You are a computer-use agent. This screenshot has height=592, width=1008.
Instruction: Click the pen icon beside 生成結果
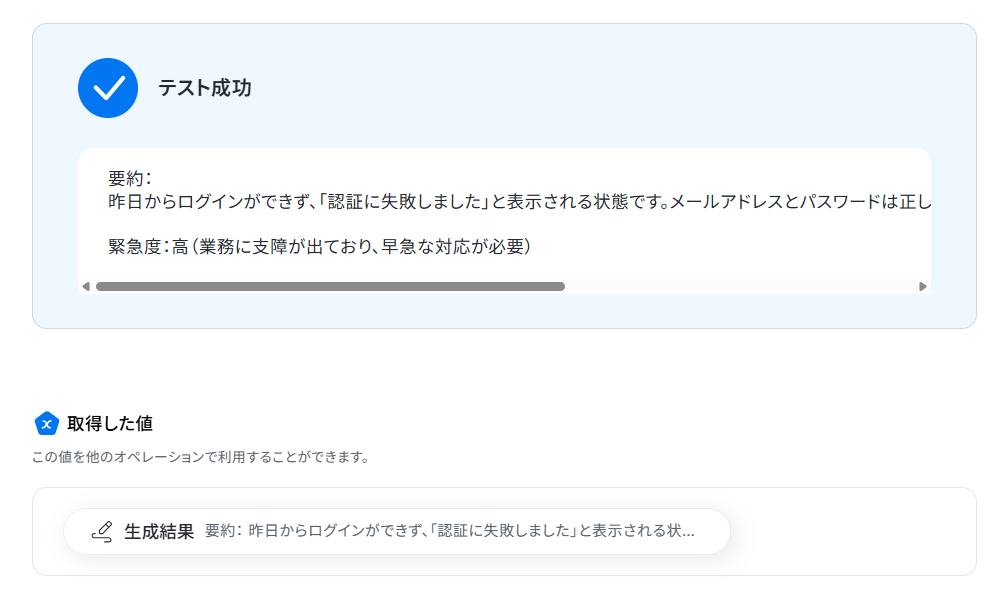[102, 532]
